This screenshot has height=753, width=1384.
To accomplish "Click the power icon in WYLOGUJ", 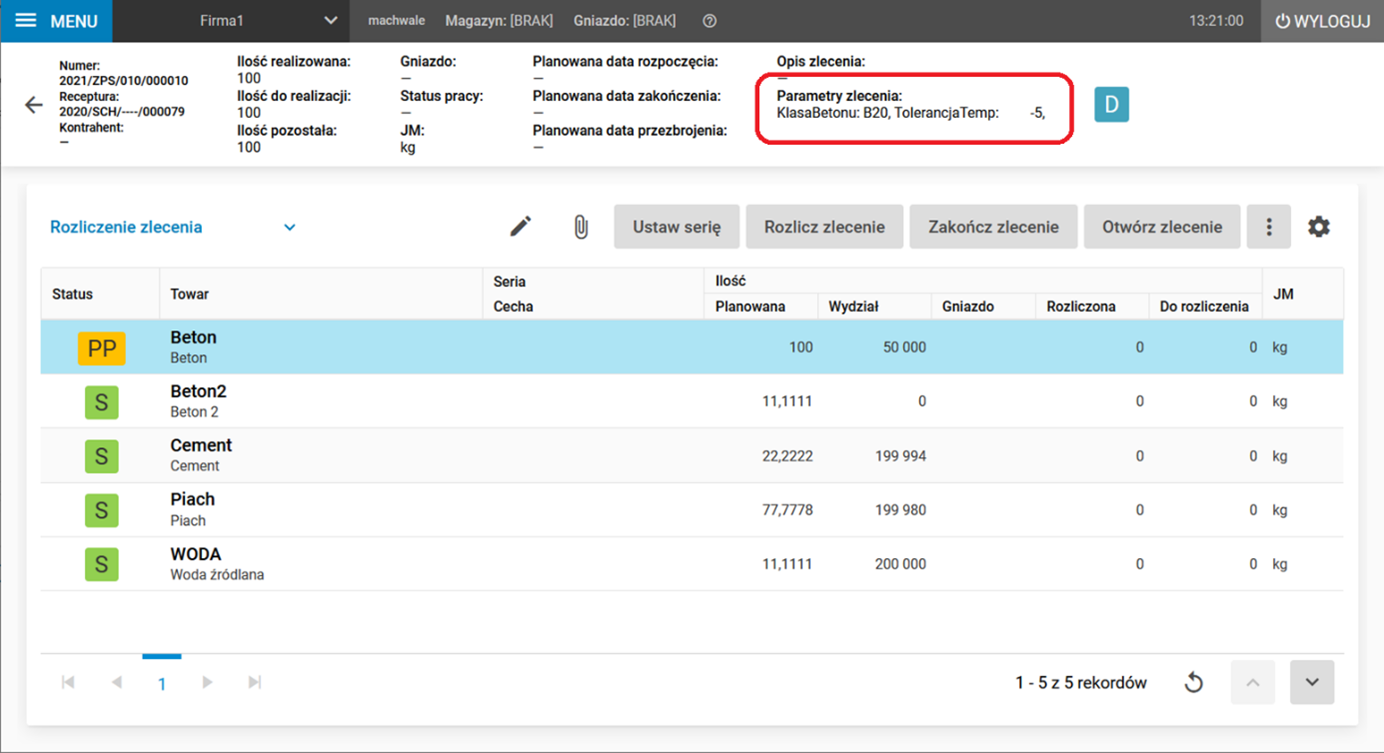I will (1282, 21).
